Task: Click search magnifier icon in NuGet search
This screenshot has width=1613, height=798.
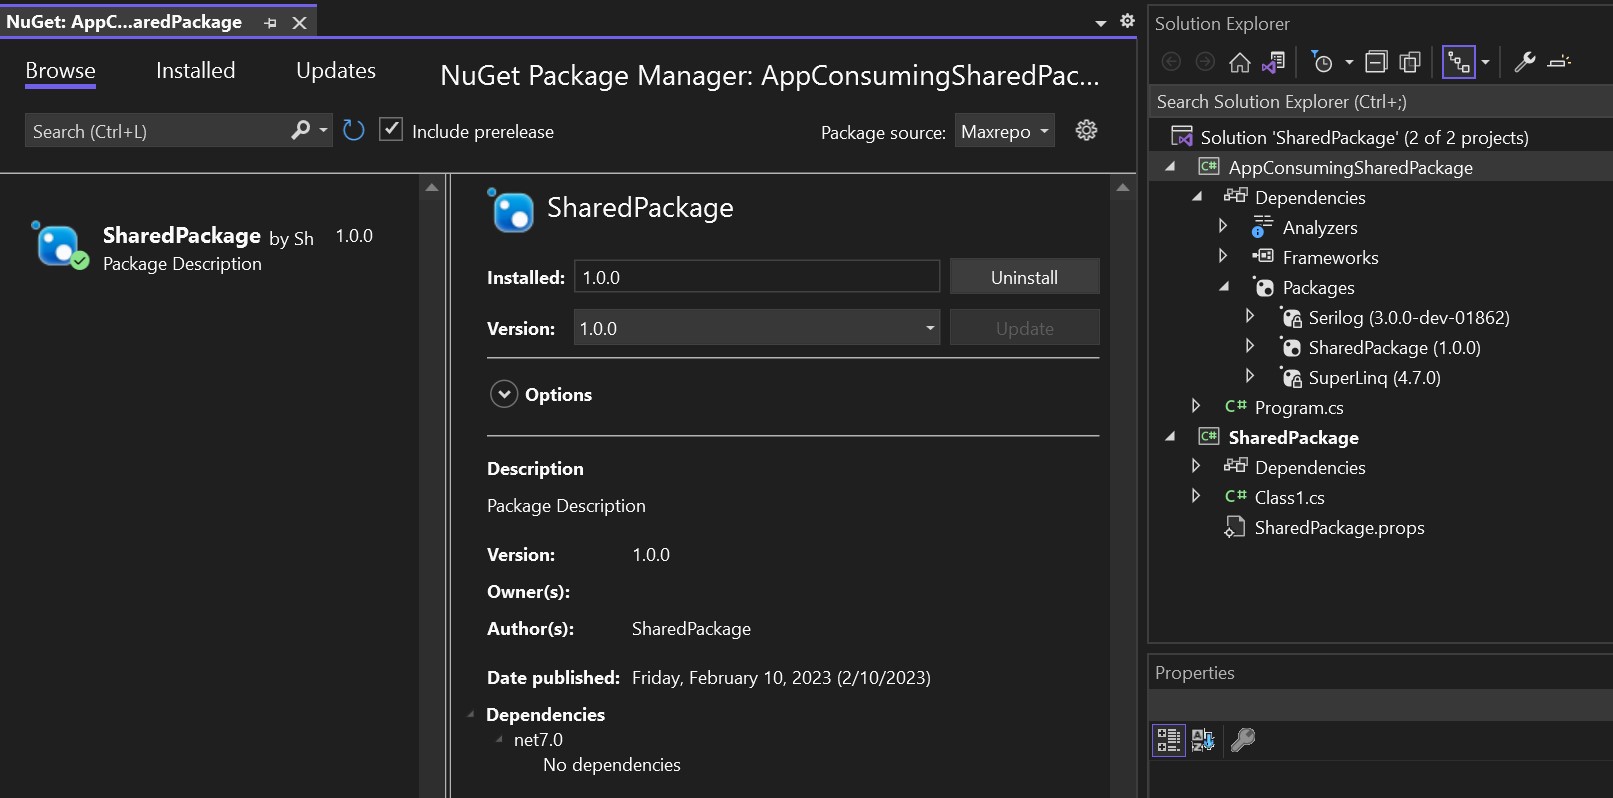Action: coord(300,130)
